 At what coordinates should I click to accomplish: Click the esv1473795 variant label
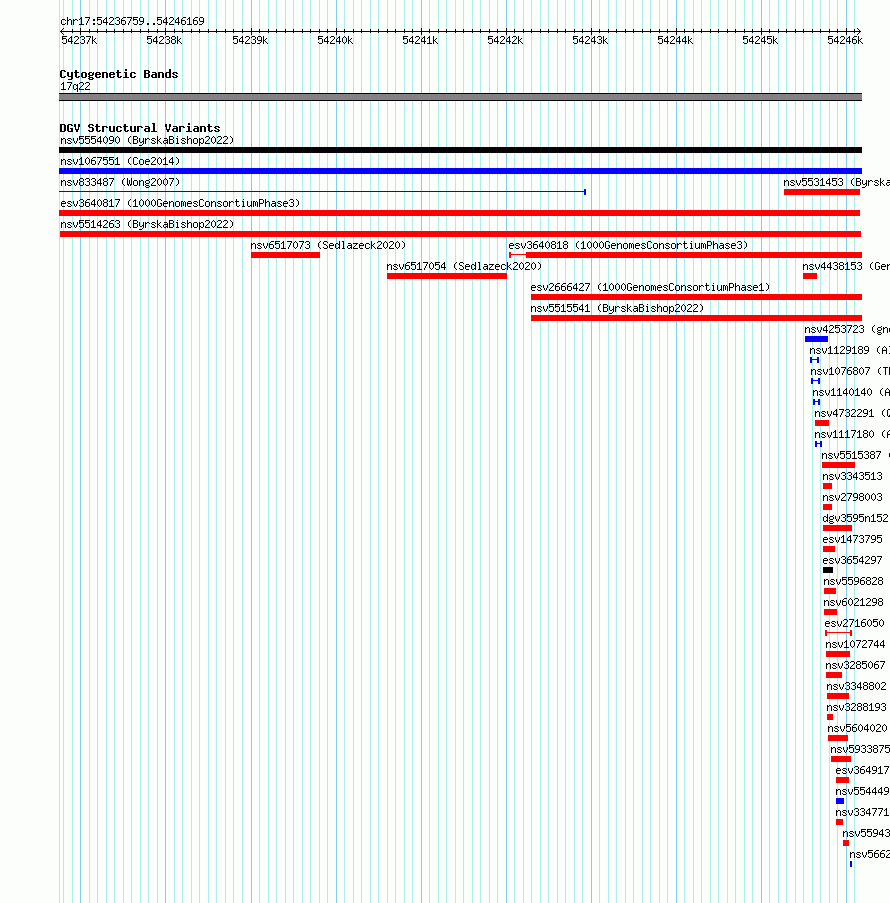(x=853, y=540)
